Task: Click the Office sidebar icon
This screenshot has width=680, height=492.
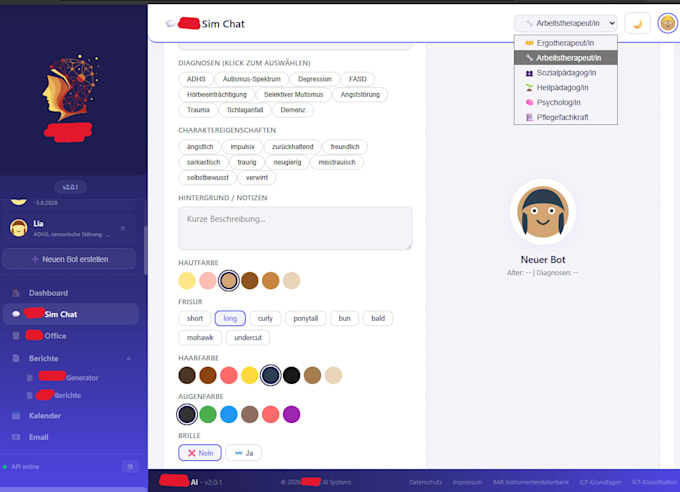Action: click(x=16, y=336)
